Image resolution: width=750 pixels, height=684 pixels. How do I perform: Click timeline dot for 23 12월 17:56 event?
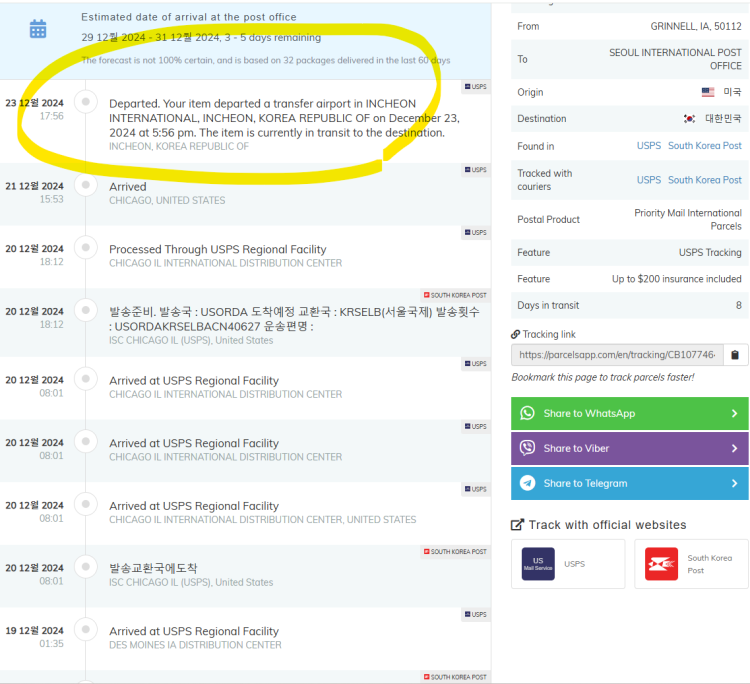[x=86, y=102]
